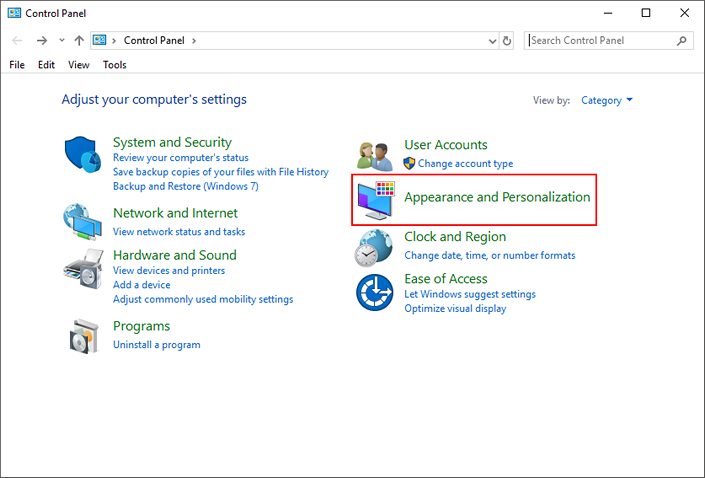This screenshot has width=705, height=478.
Task: Click Change account type link
Action: (465, 164)
